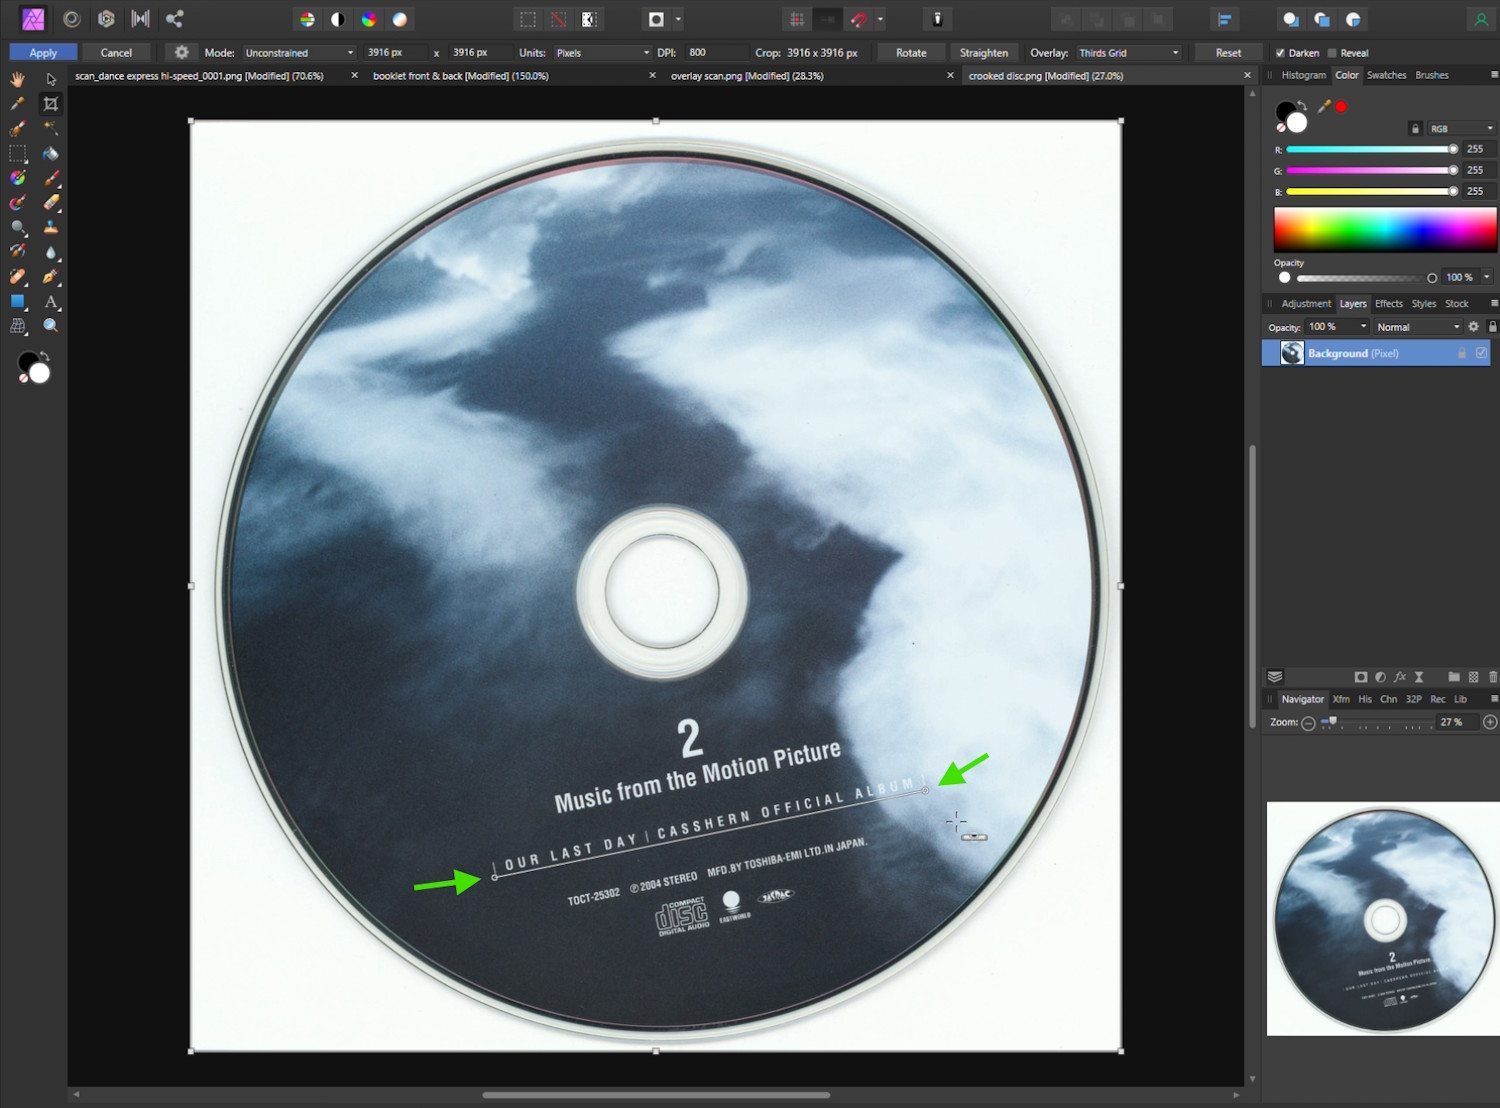Select the Pen tool
1500x1108 pixels.
51,276
